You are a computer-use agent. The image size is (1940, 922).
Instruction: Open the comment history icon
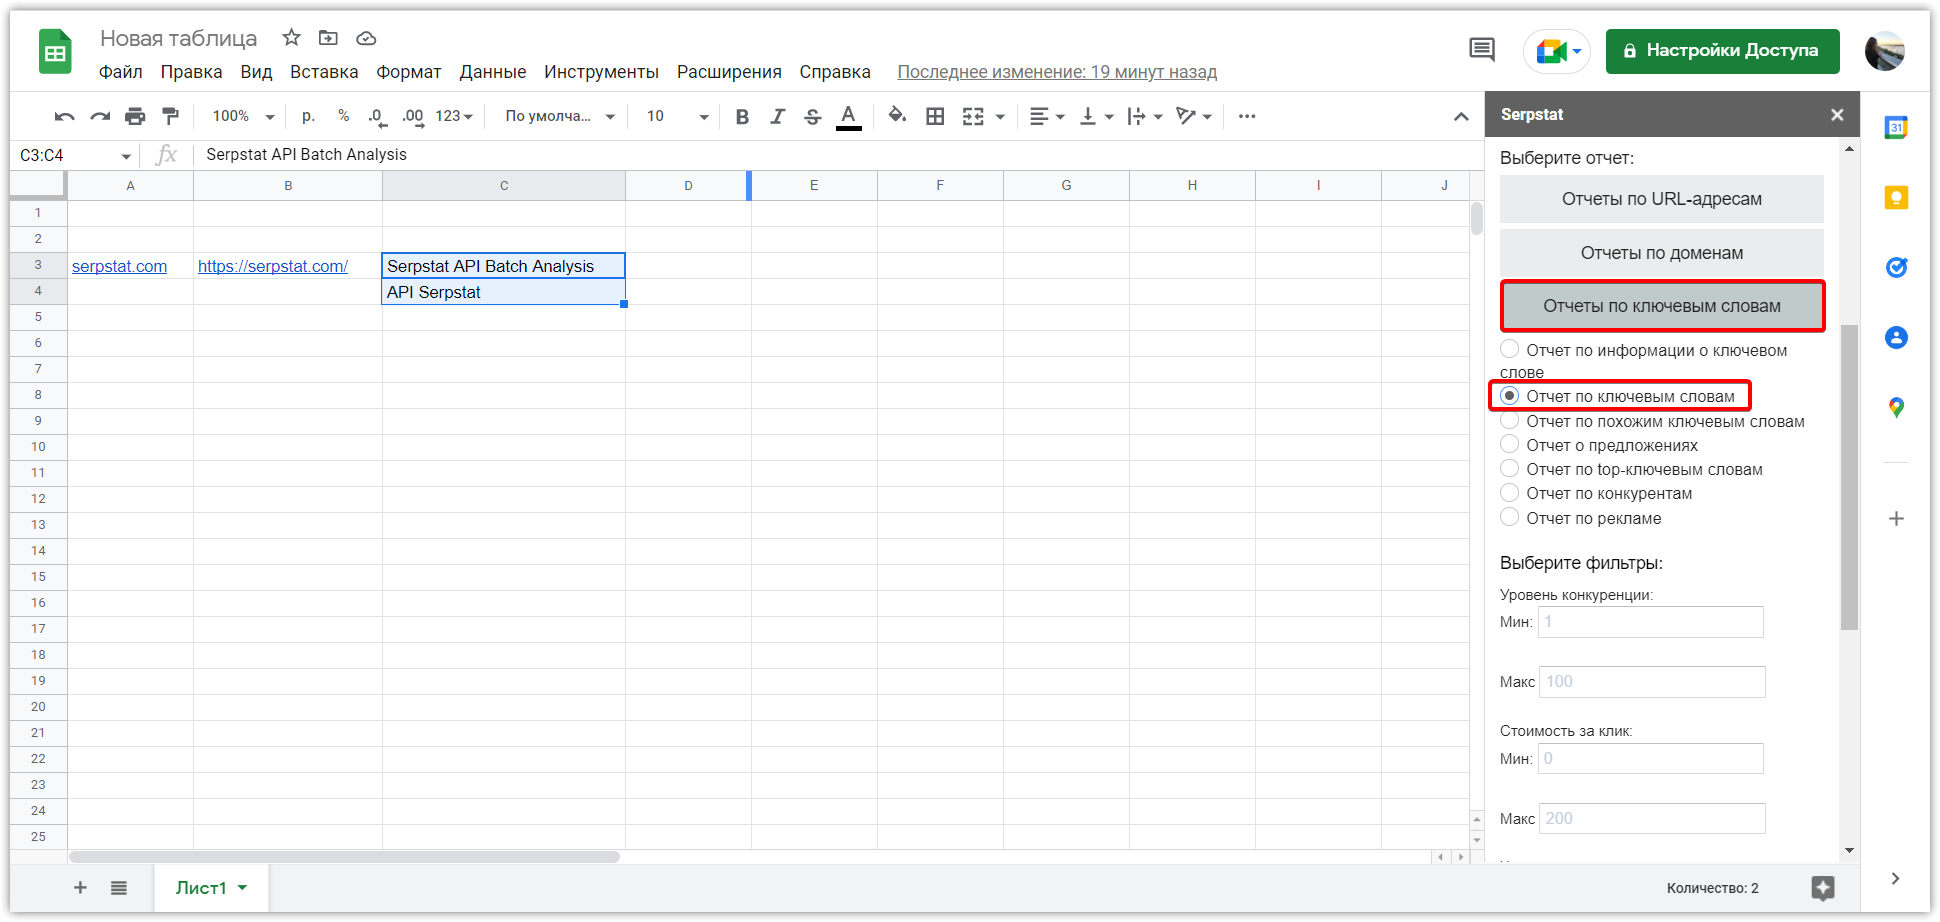point(1482,49)
